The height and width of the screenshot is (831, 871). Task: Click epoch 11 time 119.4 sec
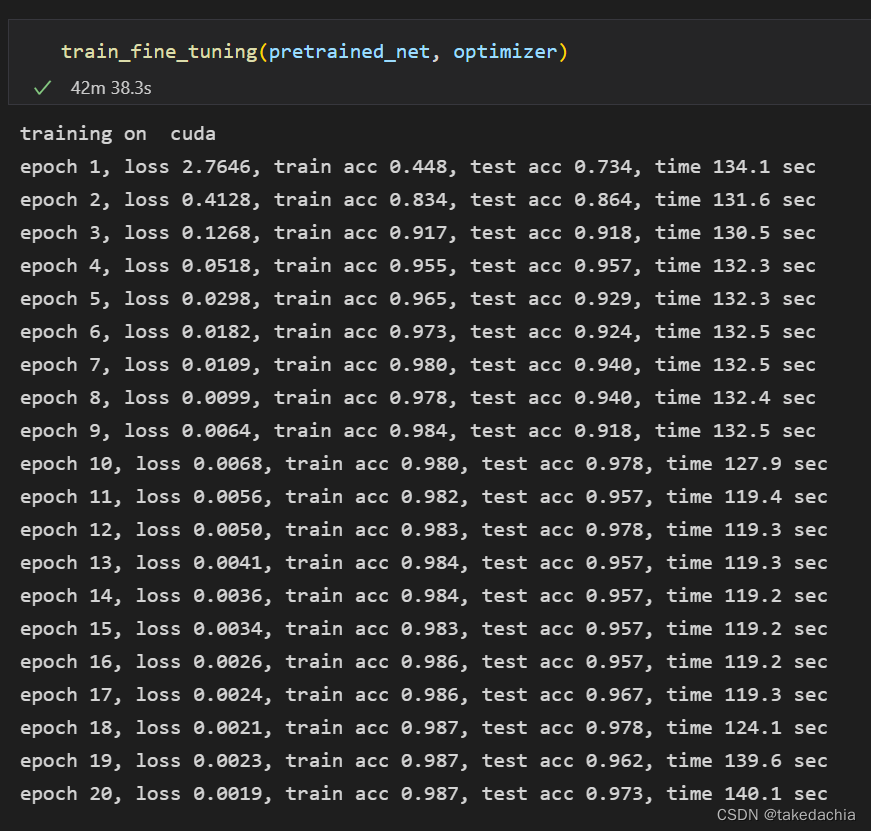[x=747, y=496]
